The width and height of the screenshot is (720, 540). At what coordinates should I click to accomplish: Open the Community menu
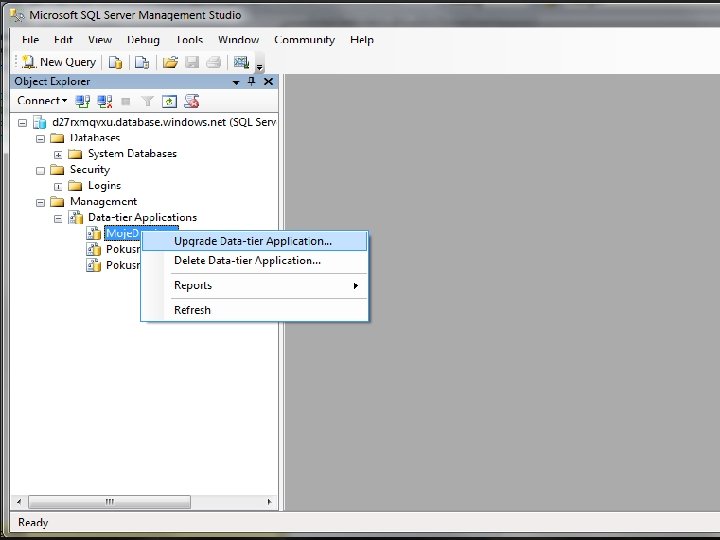(304, 40)
